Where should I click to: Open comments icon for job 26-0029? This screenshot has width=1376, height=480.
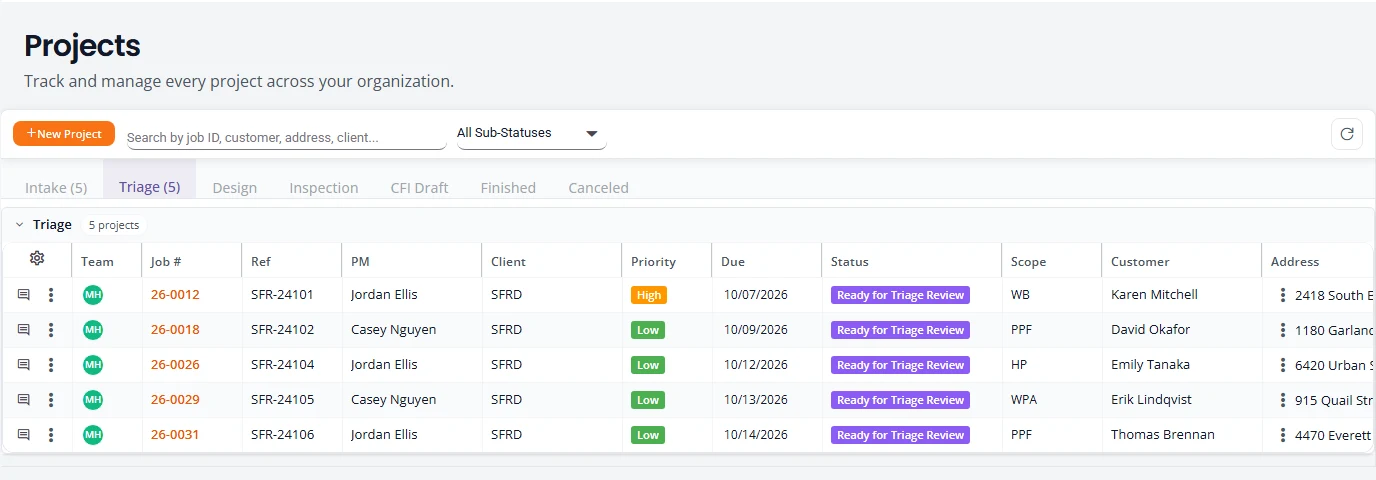point(24,400)
